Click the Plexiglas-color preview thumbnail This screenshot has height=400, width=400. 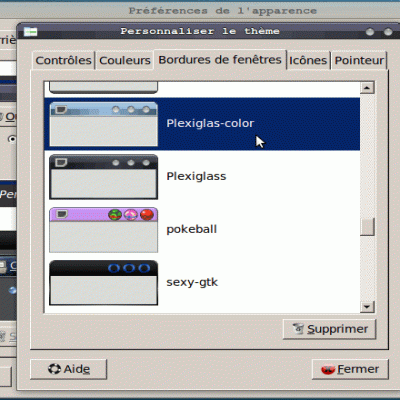click(x=103, y=124)
